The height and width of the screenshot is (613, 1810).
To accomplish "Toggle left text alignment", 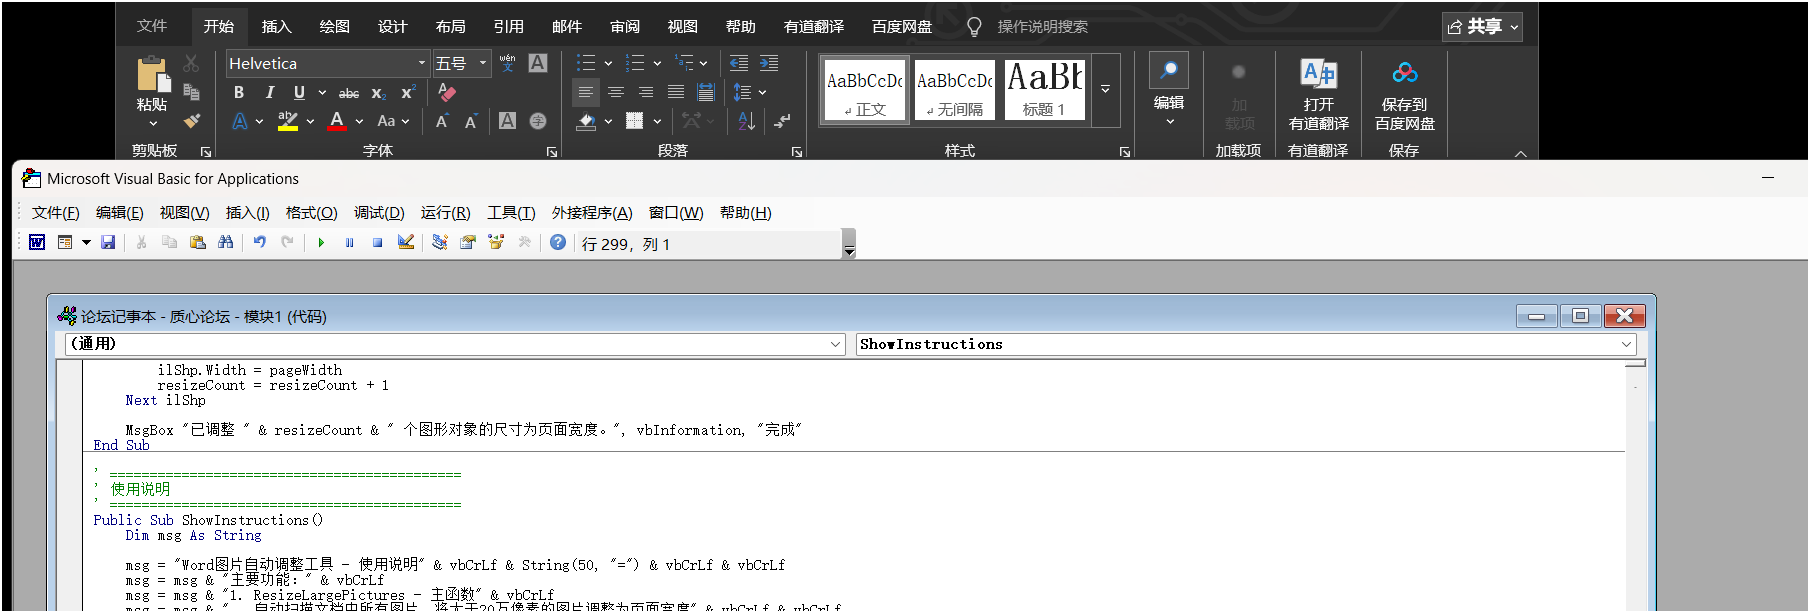I will 586,92.
